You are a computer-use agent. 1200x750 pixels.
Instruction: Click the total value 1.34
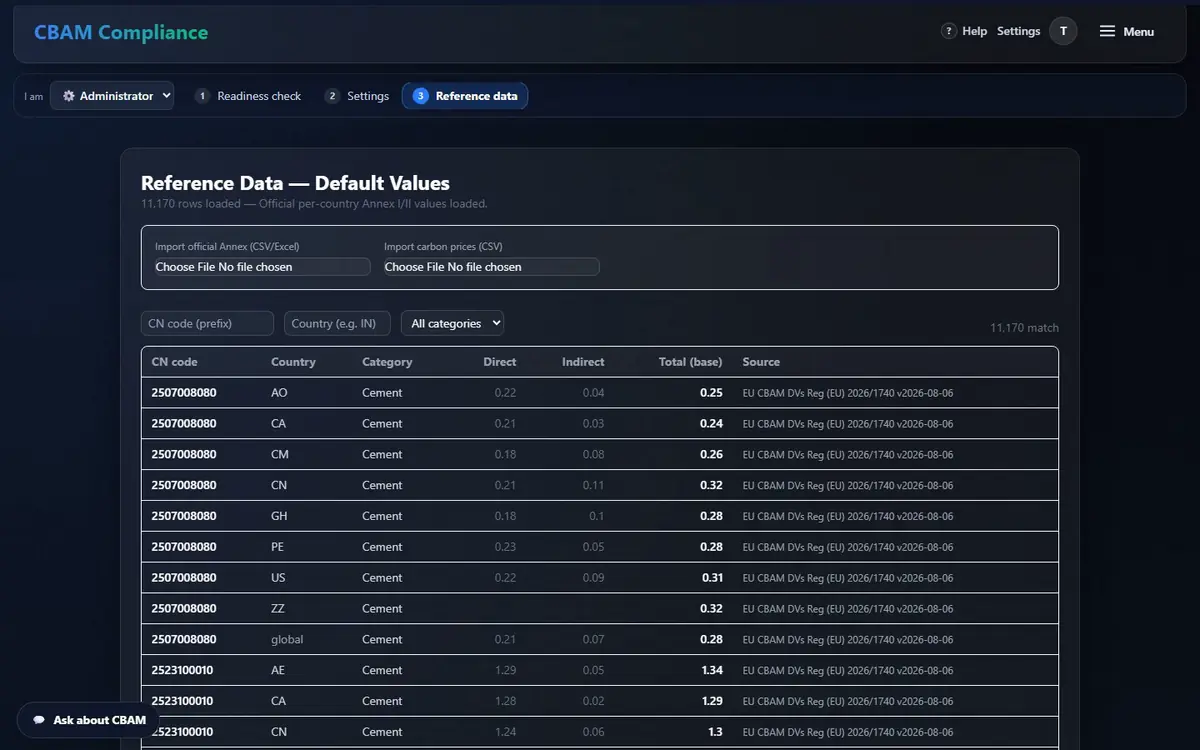(711, 671)
